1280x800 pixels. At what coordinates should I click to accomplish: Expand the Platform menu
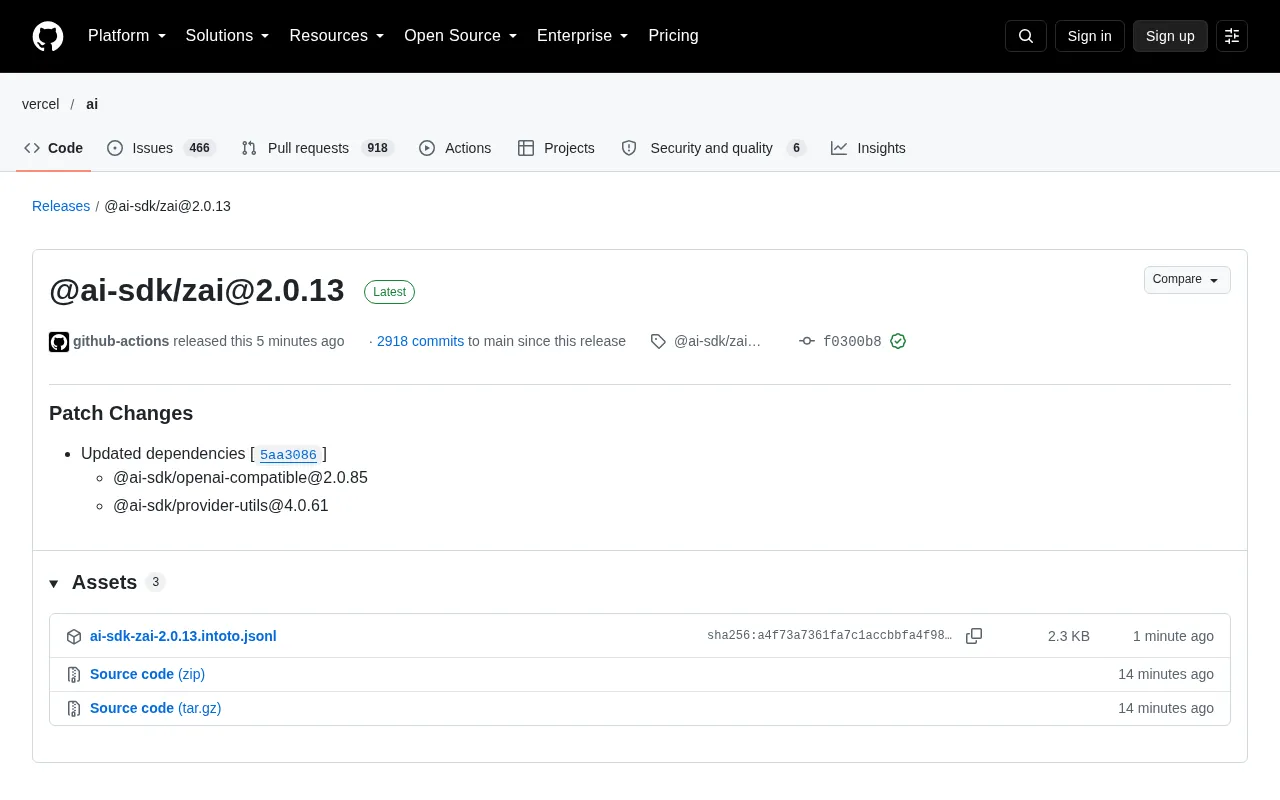click(x=127, y=36)
